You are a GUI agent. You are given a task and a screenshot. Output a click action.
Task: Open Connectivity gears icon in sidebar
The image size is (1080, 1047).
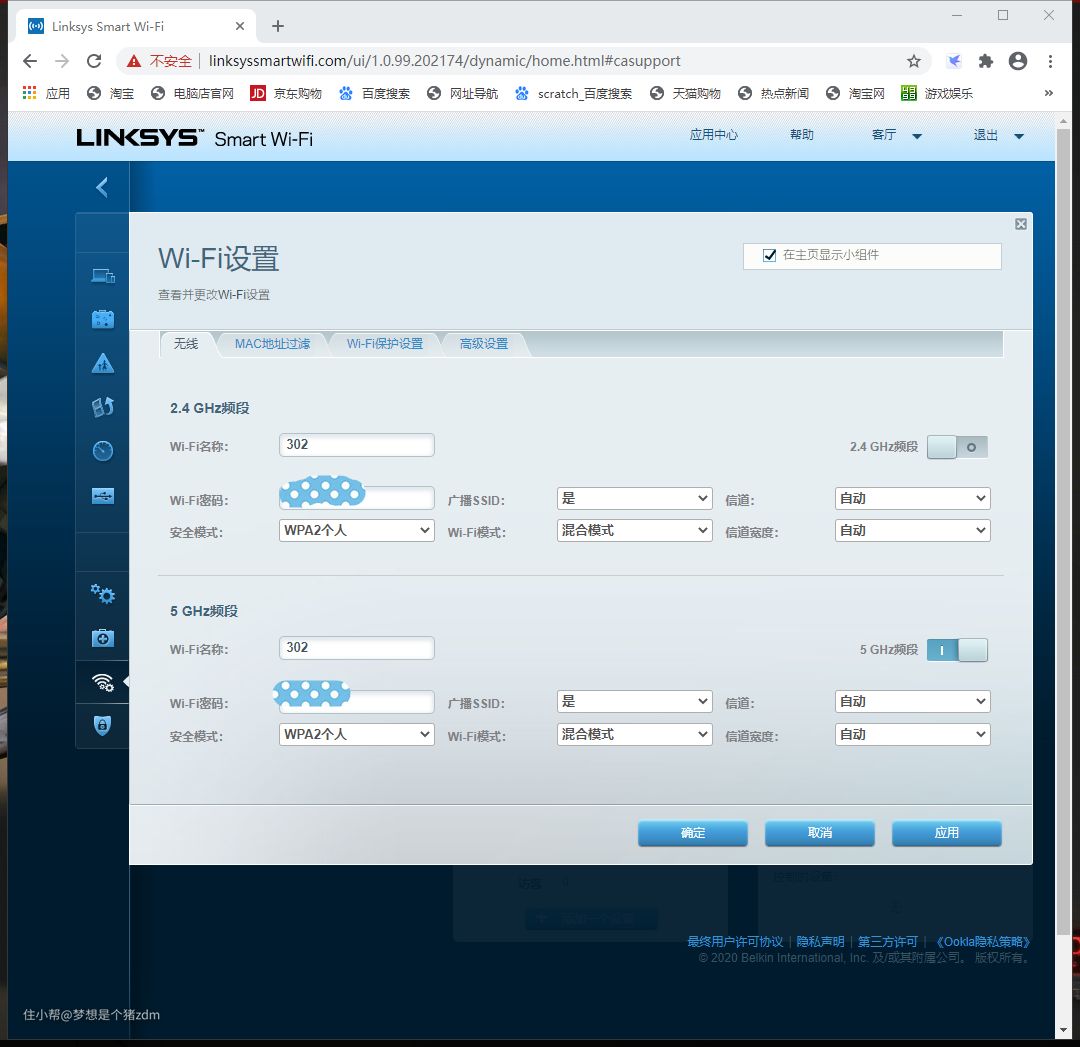[103, 594]
